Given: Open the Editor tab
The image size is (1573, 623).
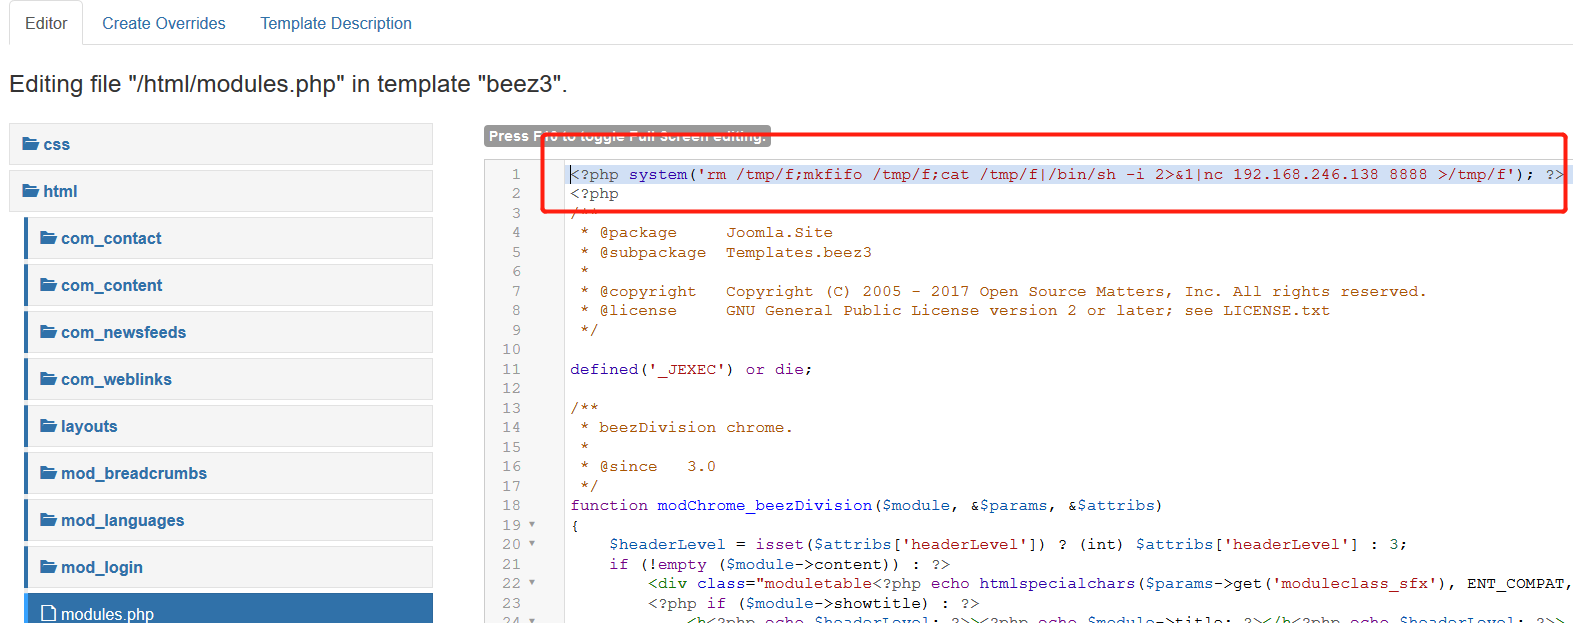Looking at the screenshot, I should [x=46, y=23].
